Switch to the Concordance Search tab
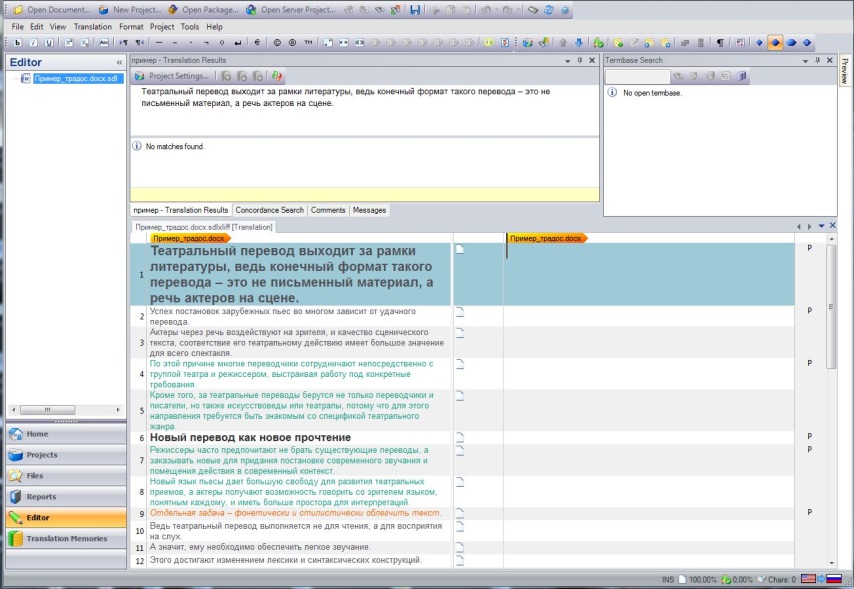854x589 pixels. pos(269,210)
